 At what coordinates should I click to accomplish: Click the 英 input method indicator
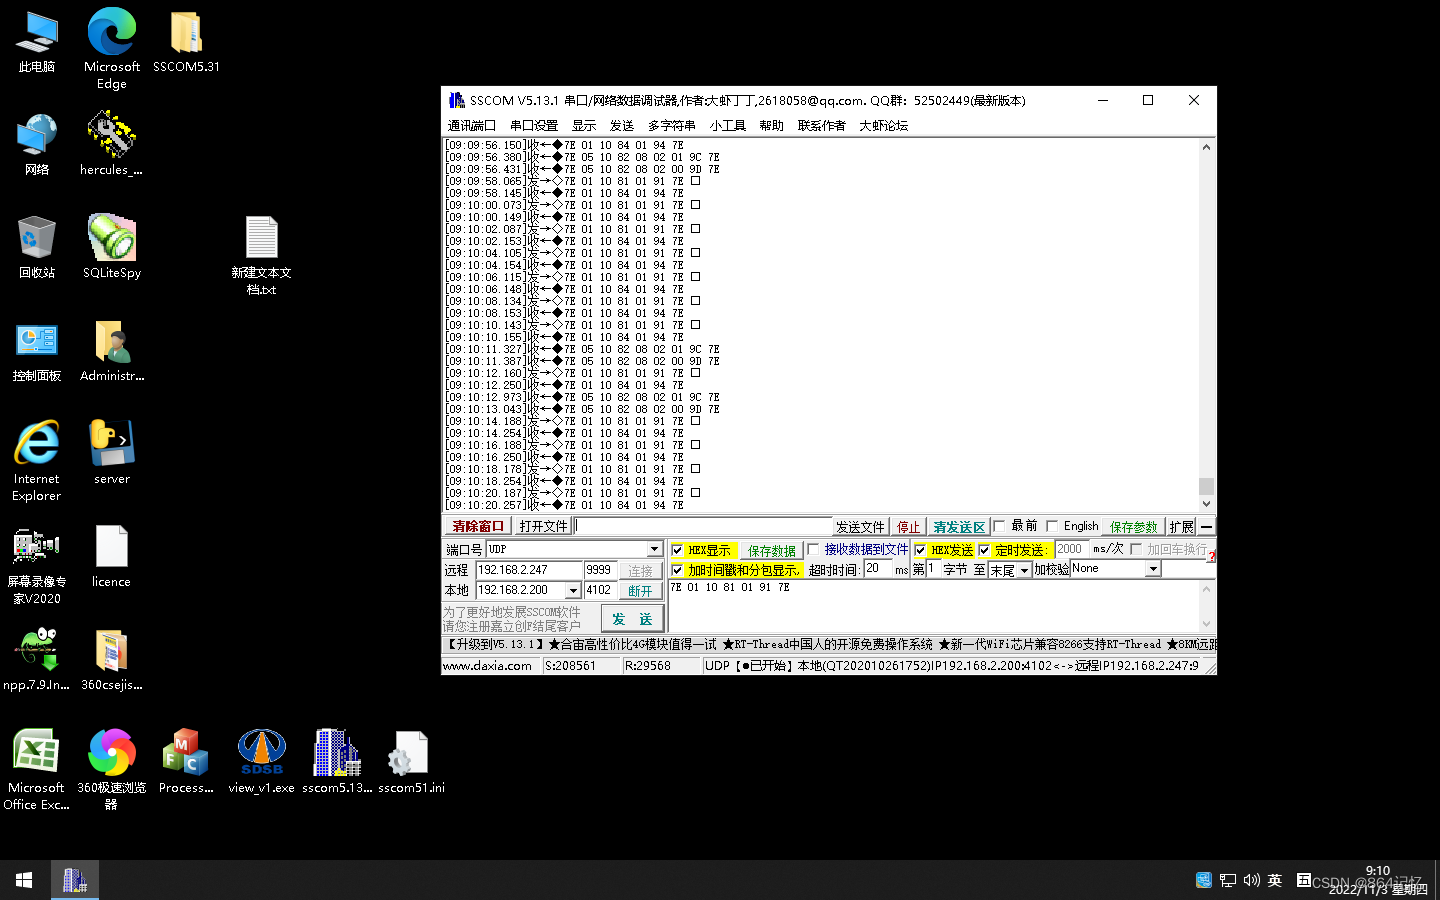[1275, 880]
